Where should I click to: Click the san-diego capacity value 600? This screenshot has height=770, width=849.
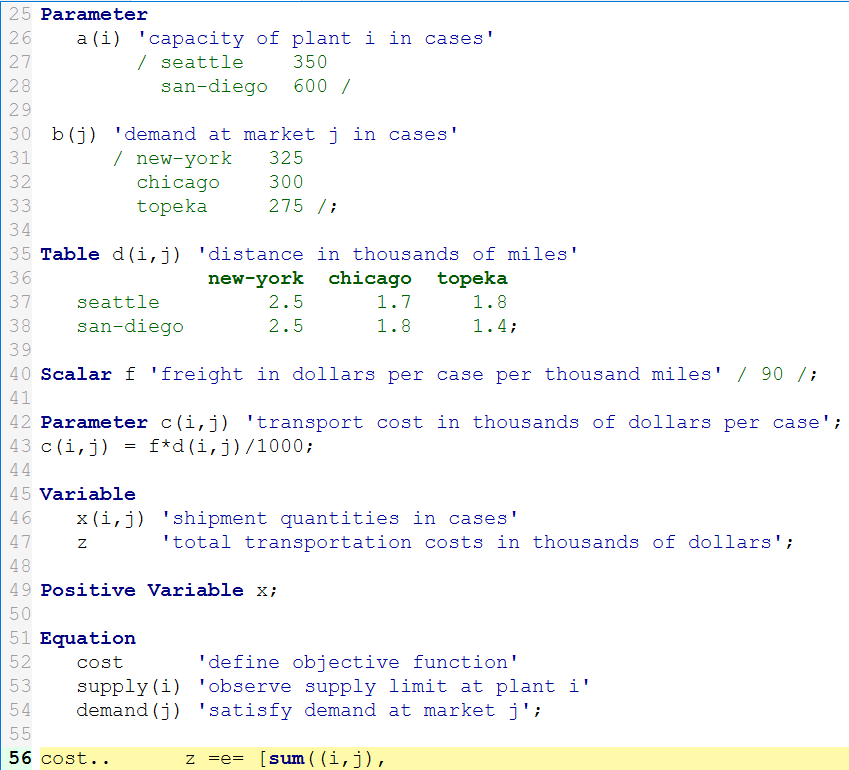(x=310, y=86)
